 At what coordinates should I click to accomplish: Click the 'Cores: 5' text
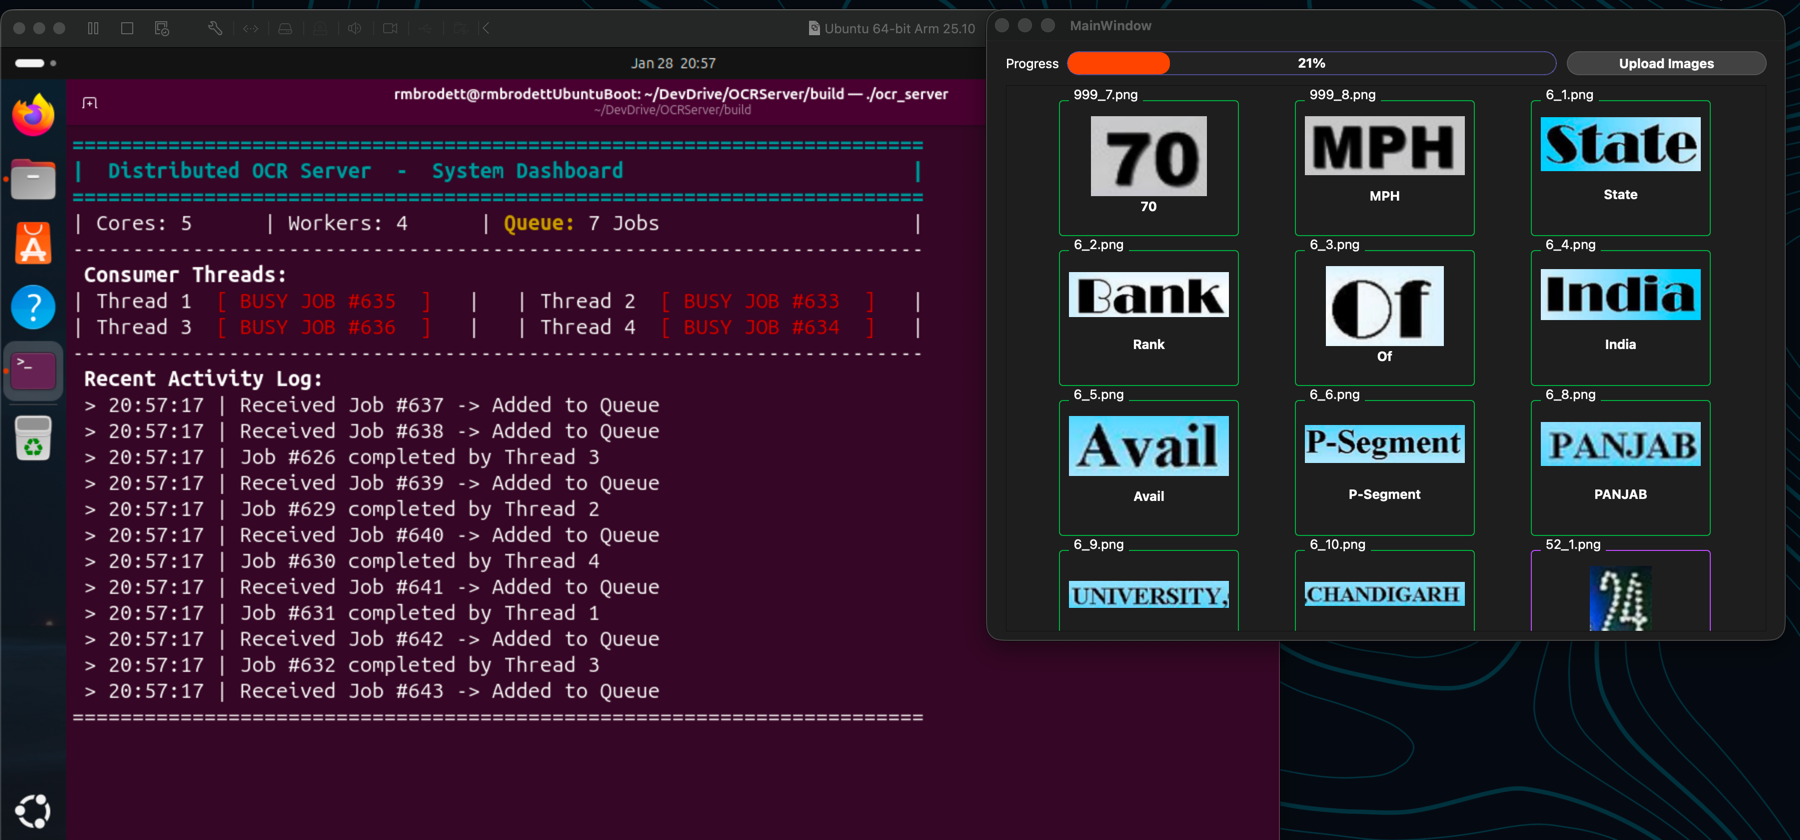click(144, 223)
